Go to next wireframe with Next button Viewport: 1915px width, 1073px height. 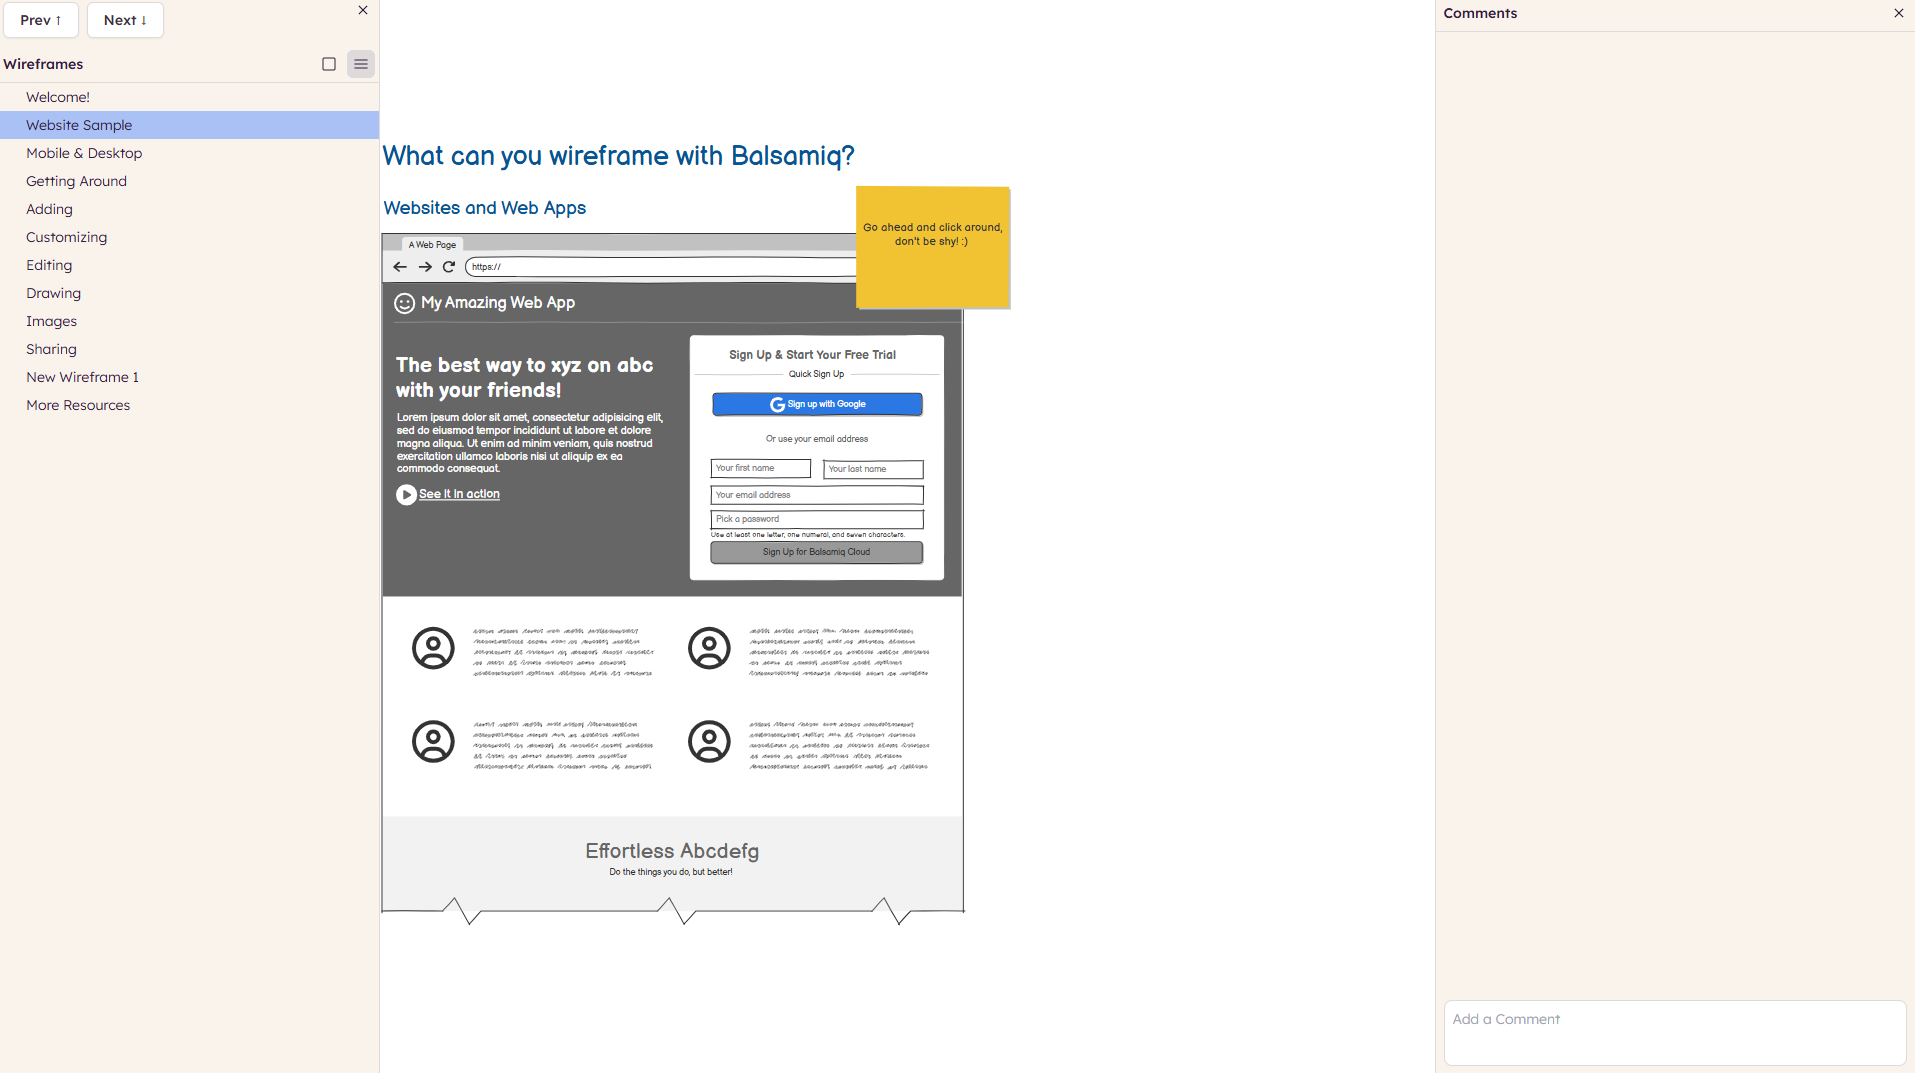tap(125, 20)
